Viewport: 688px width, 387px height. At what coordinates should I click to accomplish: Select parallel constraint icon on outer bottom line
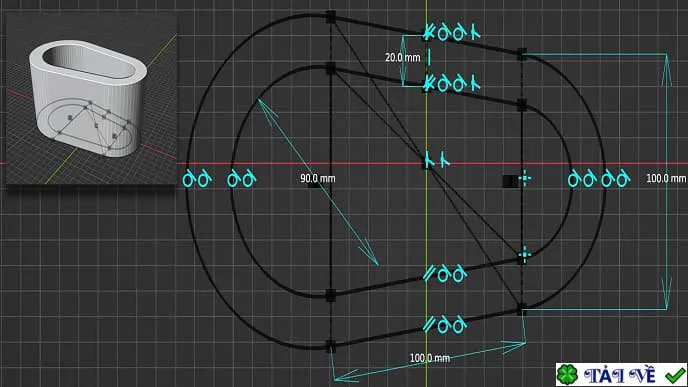coord(429,325)
